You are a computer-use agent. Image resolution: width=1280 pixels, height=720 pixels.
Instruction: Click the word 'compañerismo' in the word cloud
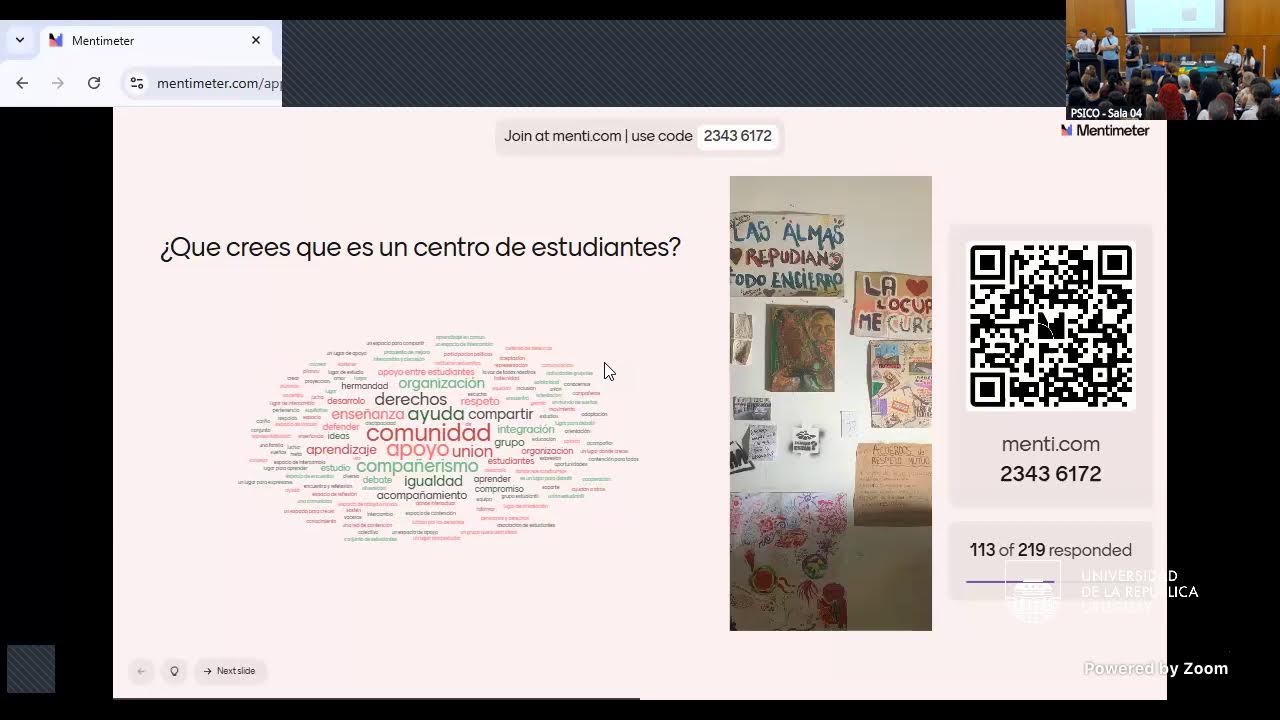(417, 466)
